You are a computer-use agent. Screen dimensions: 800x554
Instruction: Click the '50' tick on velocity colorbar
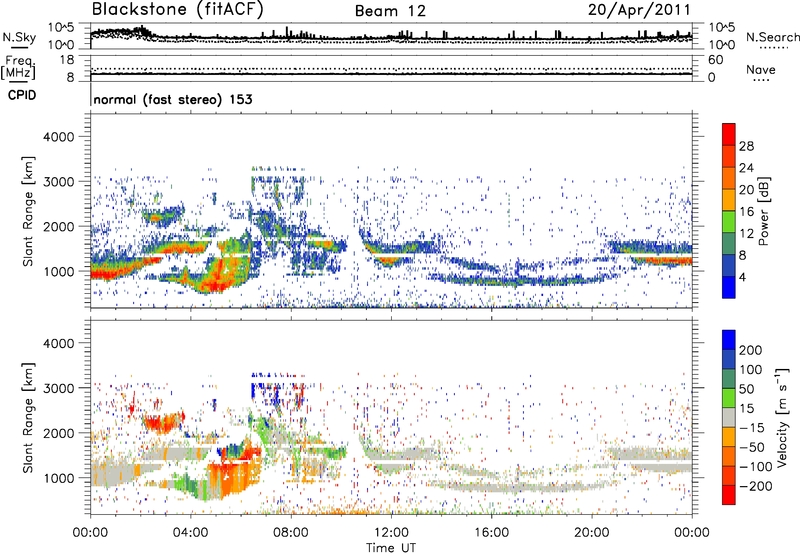pos(746,389)
